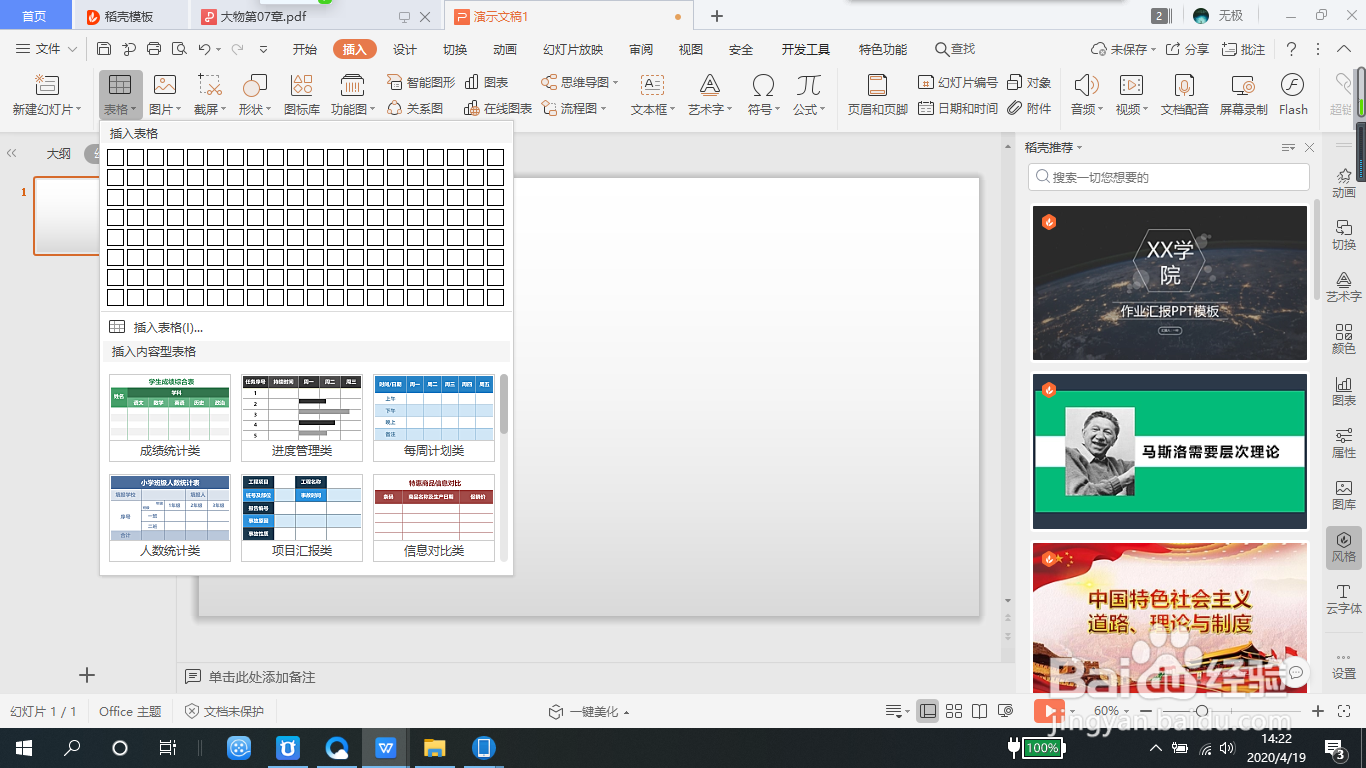Image resolution: width=1366 pixels, height=768 pixels.
Task: Insert a 关系图 relationship diagram
Action: click(x=415, y=108)
